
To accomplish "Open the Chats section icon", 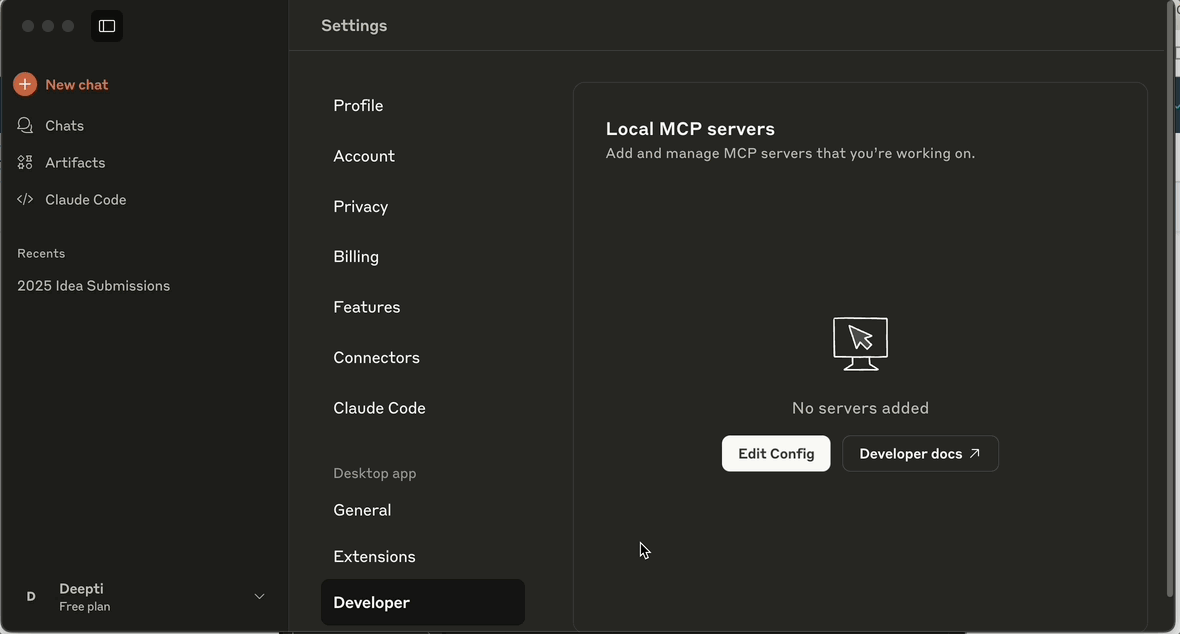I will pos(25,125).
